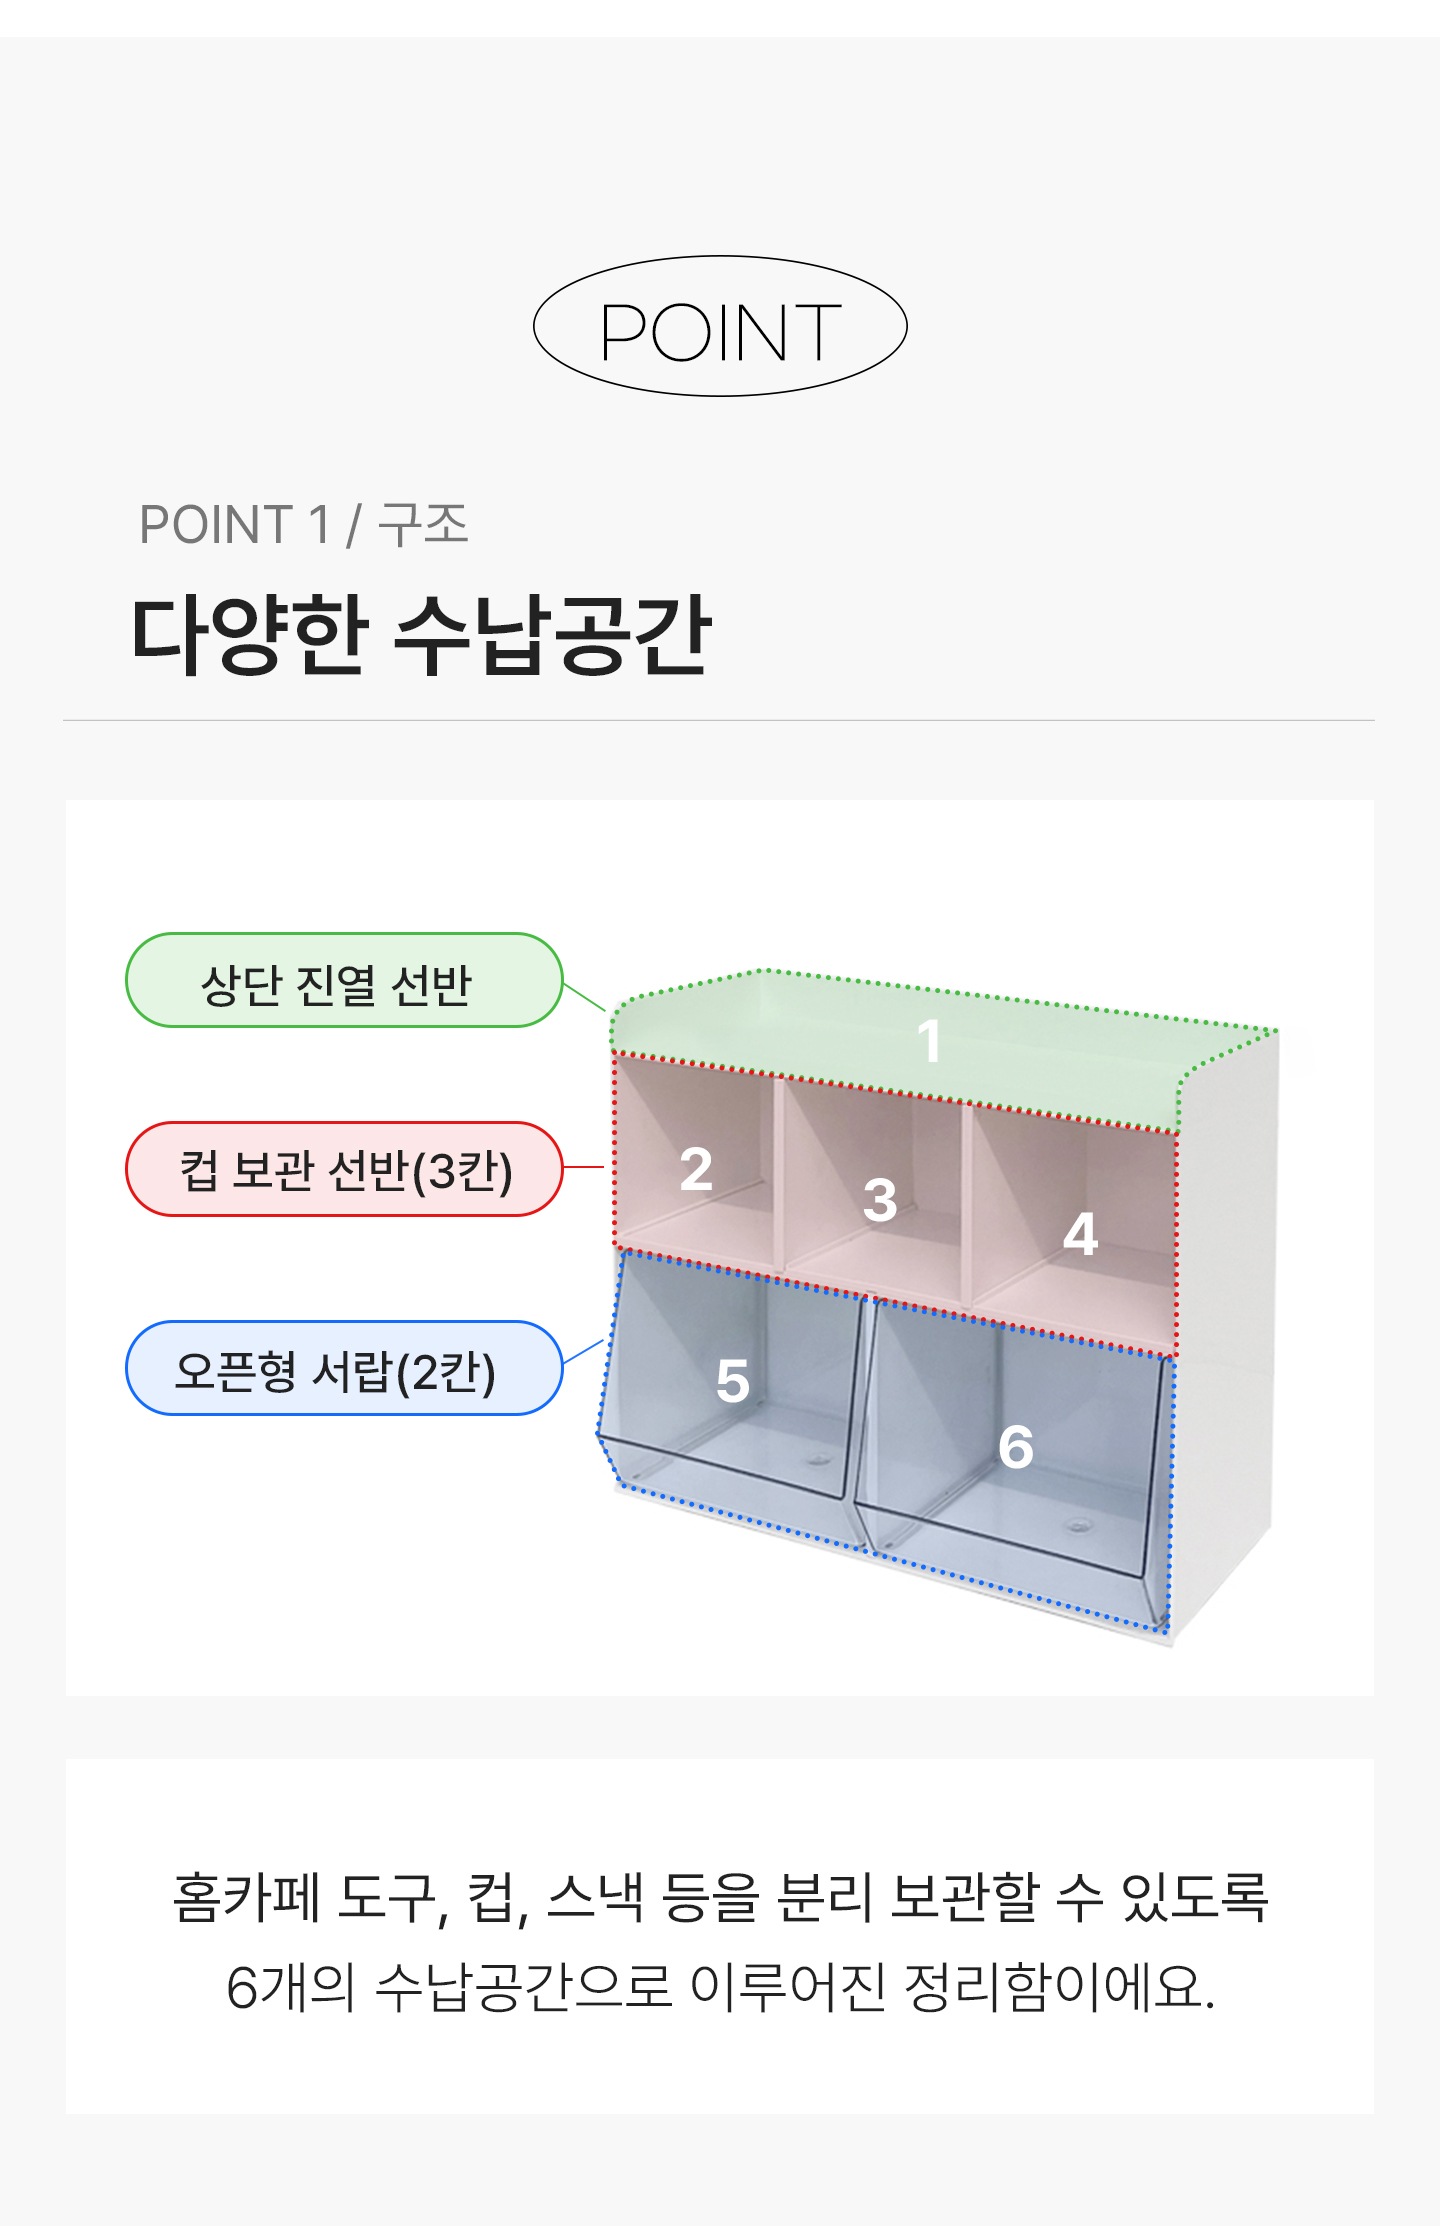Click number 6 on the right drawer
The width and height of the screenshot is (1440, 2226).
(x=1016, y=1447)
